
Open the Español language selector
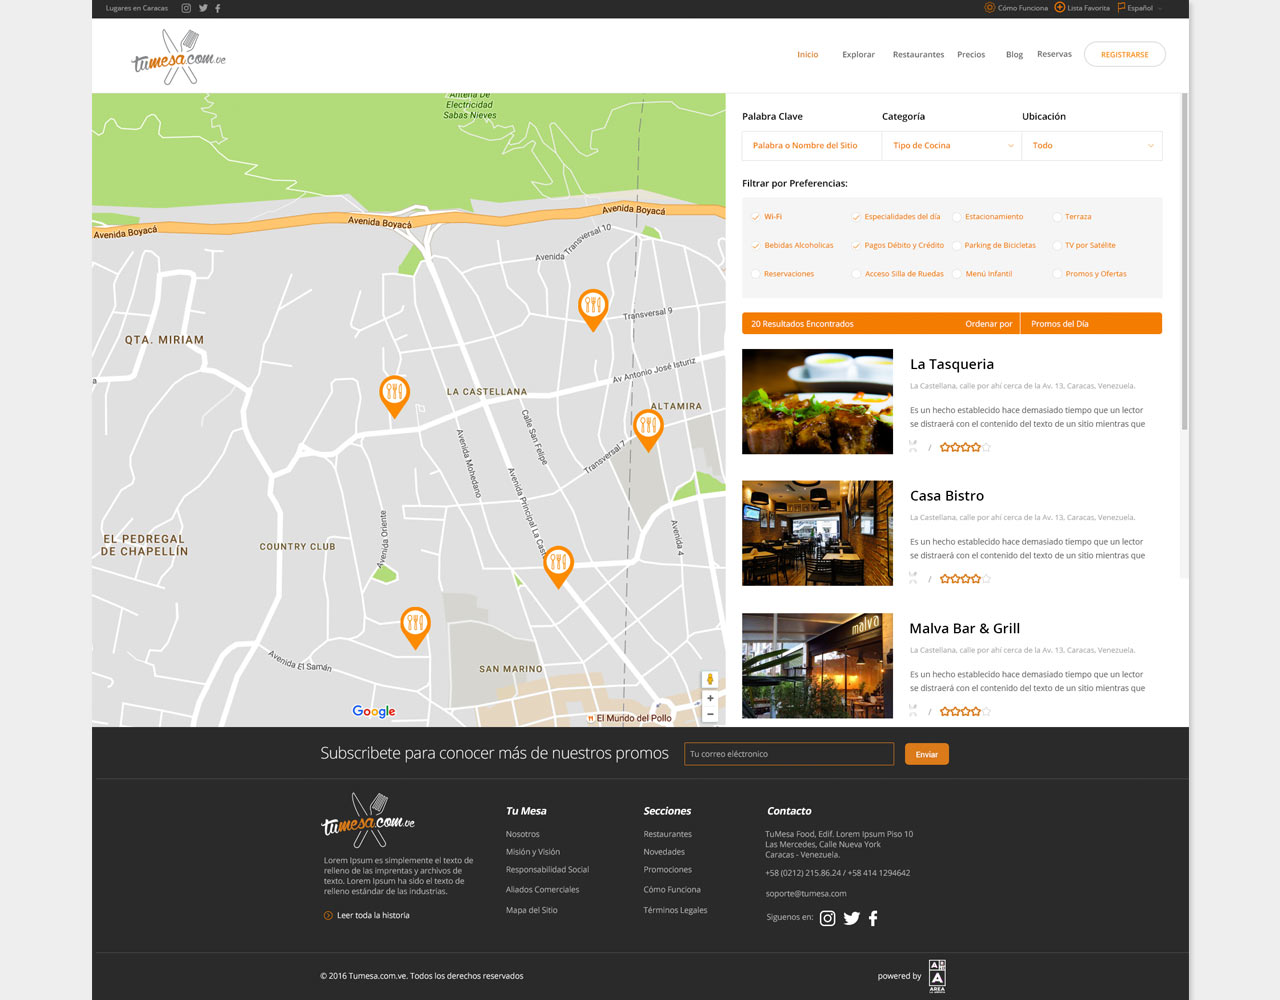(1140, 8)
